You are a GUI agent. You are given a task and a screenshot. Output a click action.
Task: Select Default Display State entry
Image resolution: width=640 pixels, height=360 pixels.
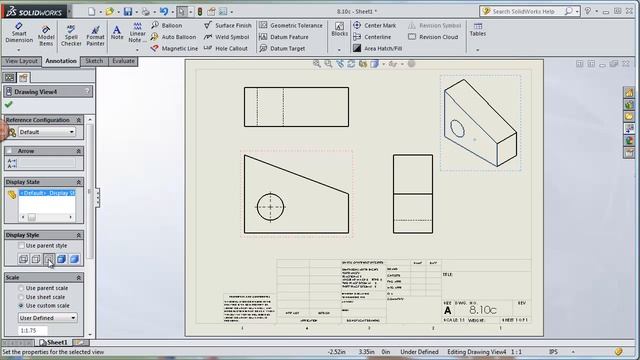pyautogui.click(x=47, y=193)
